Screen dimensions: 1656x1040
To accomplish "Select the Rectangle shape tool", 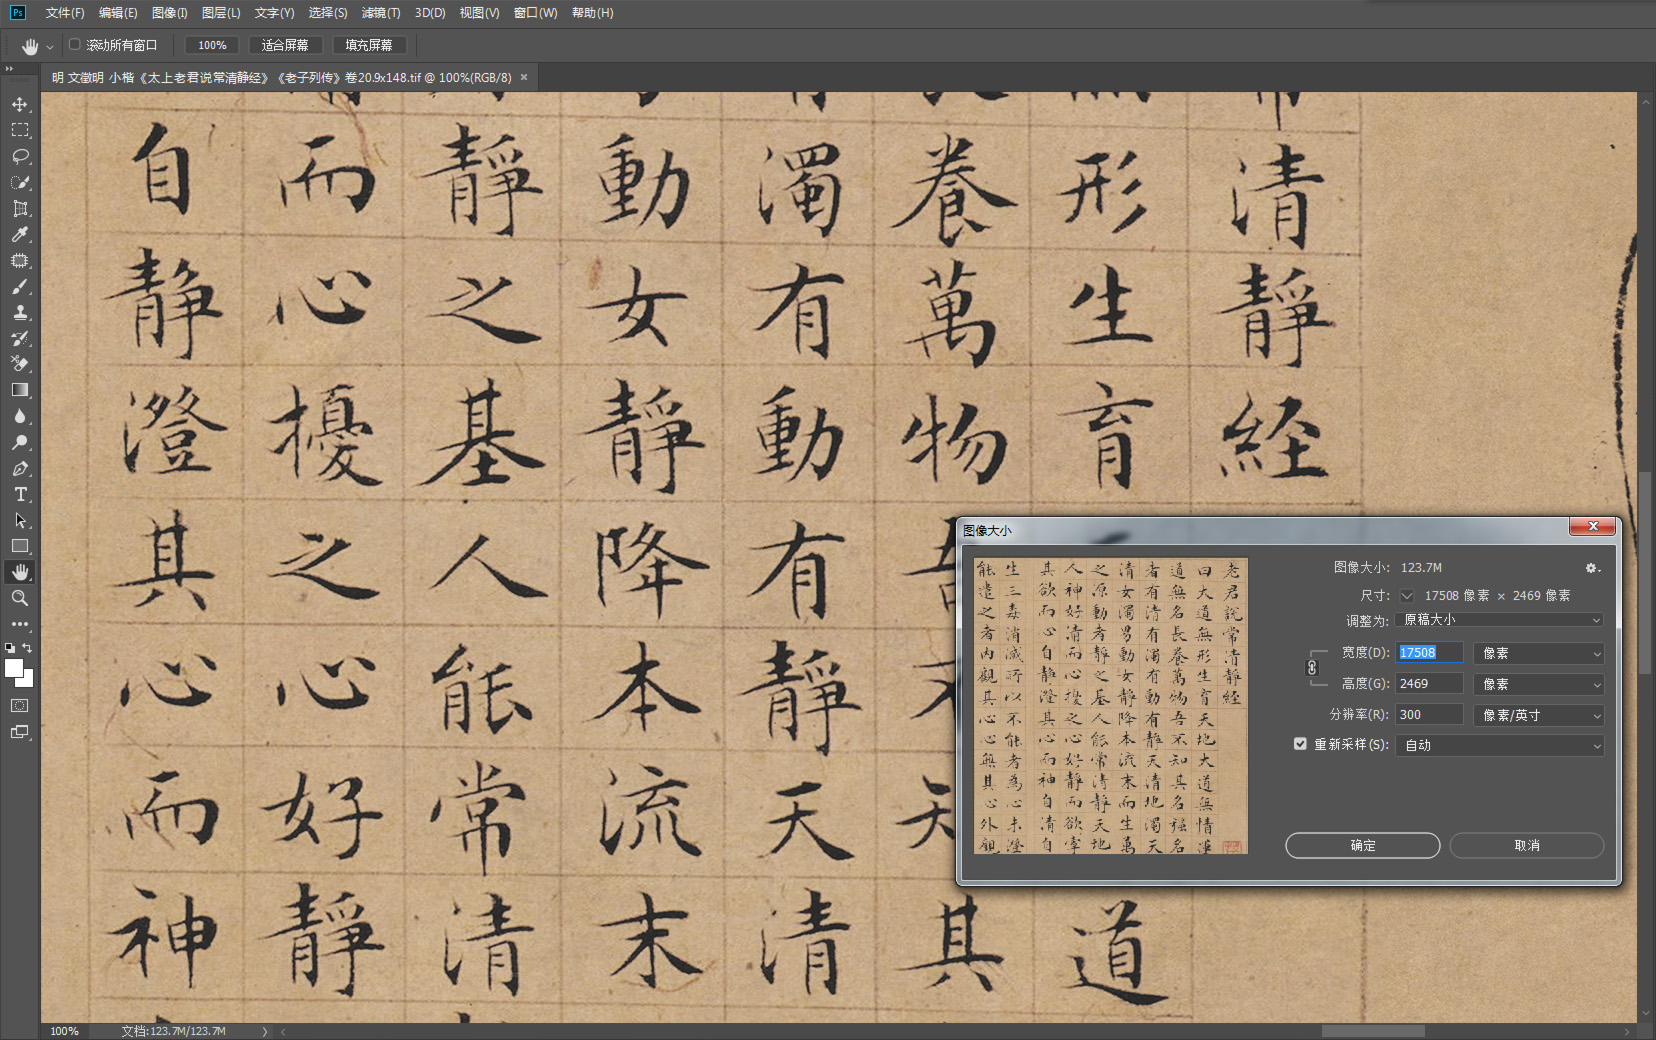I will 20,546.
